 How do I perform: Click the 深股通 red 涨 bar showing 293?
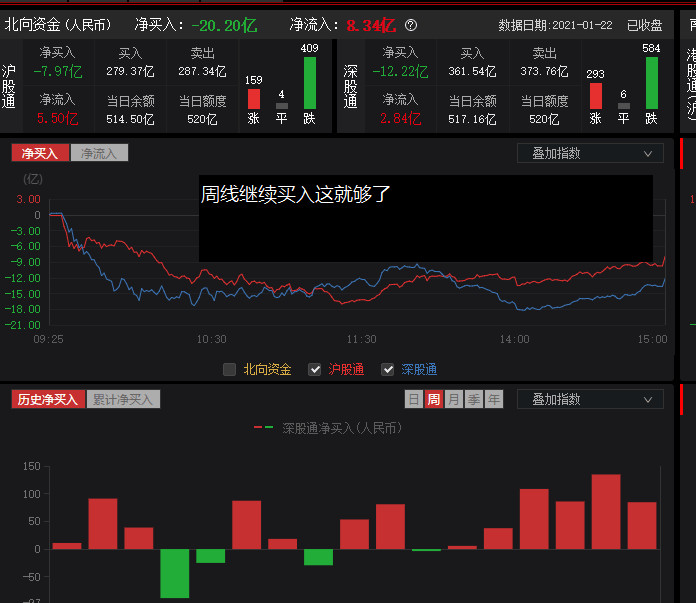596,95
